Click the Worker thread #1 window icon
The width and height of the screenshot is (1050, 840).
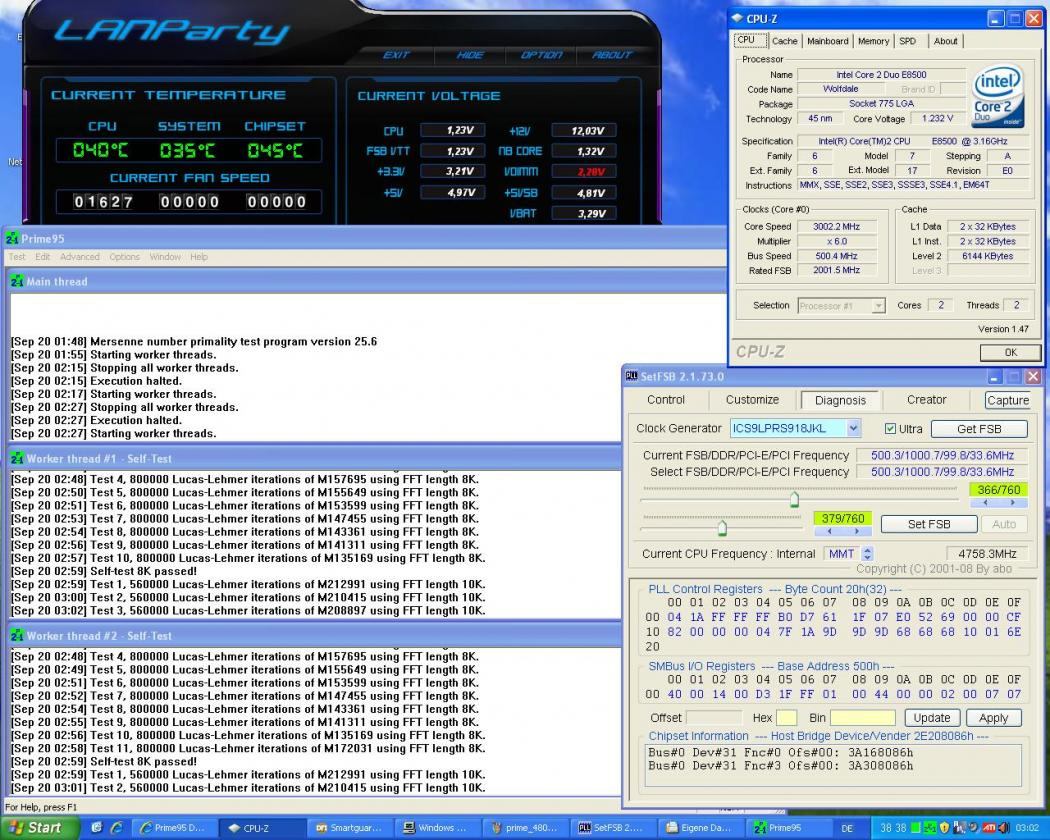pyautogui.click(x=17, y=459)
